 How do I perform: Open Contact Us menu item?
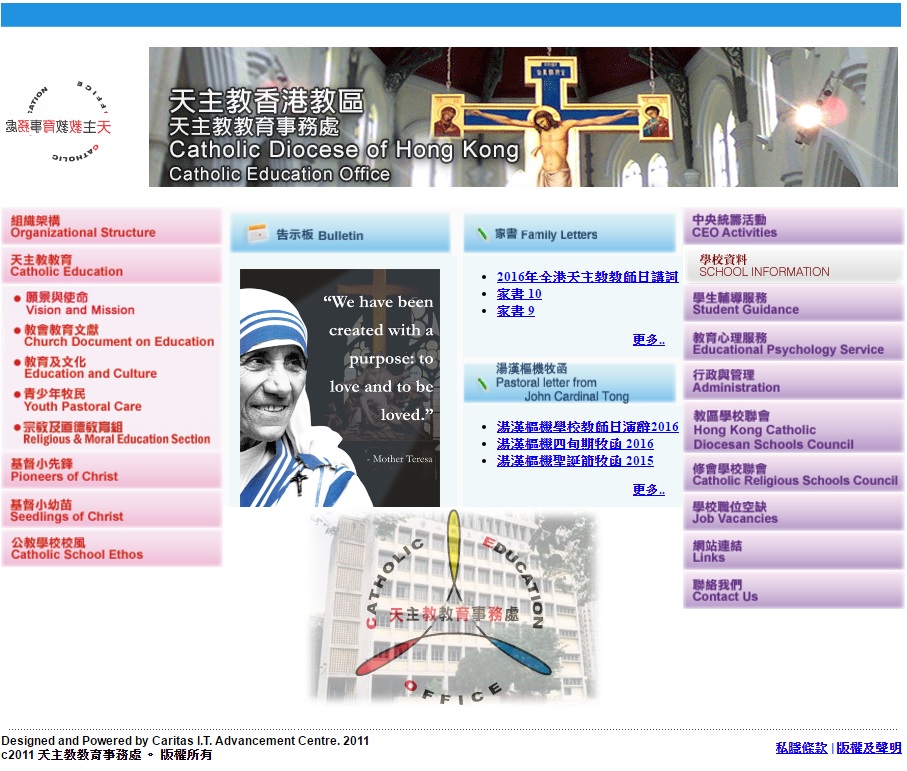(793, 591)
